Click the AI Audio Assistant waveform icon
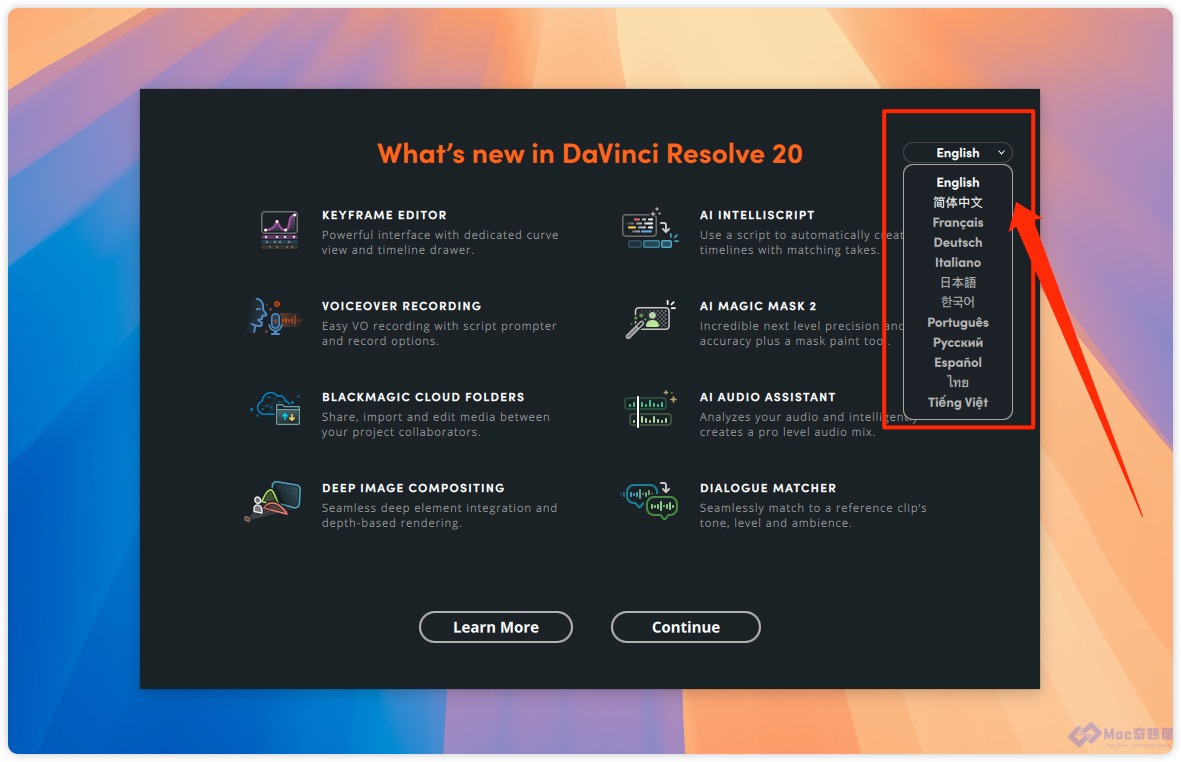Screen dimensions: 1181x762 (651, 409)
